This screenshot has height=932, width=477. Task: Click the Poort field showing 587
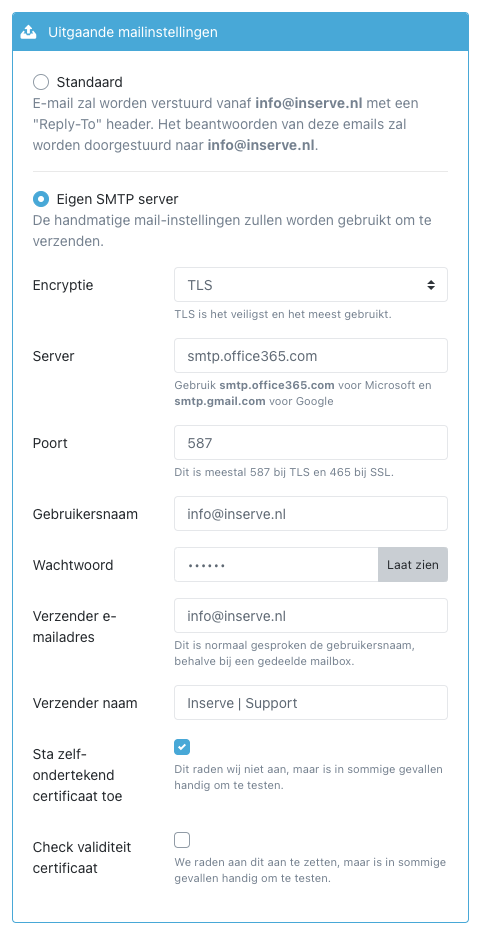pos(311,443)
